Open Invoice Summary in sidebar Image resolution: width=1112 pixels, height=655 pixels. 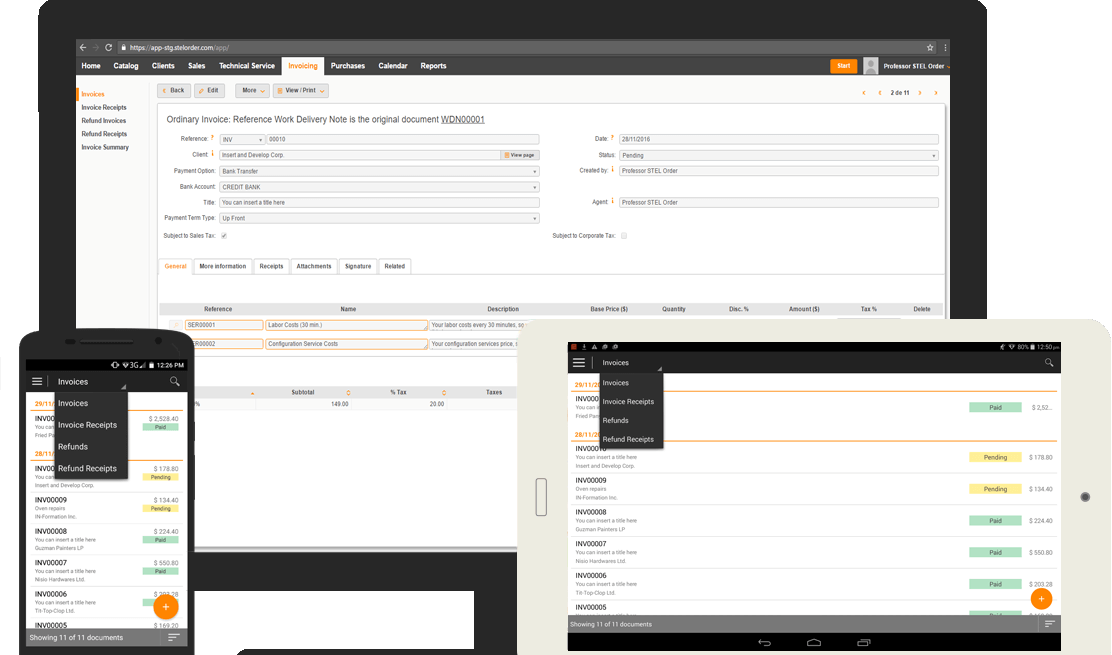click(105, 147)
